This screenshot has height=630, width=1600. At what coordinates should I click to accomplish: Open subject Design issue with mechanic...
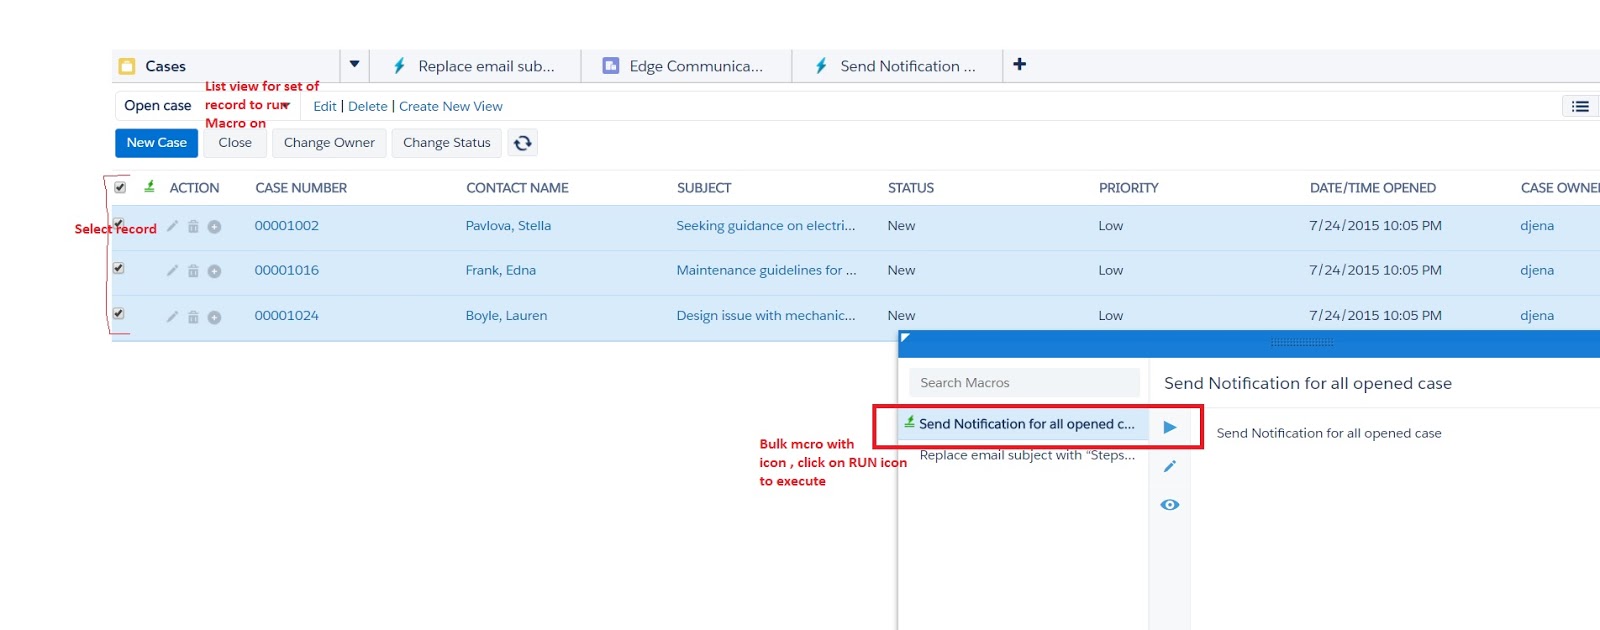[x=766, y=316]
